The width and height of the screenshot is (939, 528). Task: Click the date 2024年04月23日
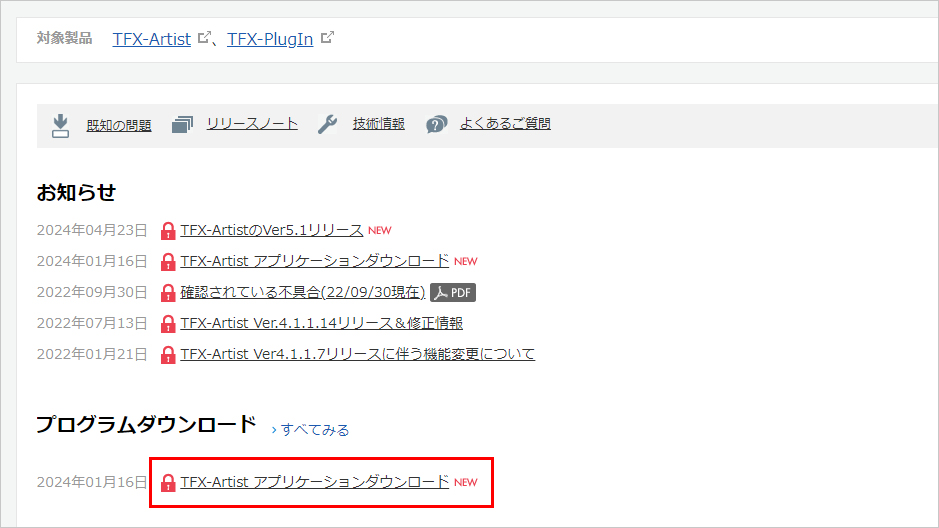[x=92, y=230]
